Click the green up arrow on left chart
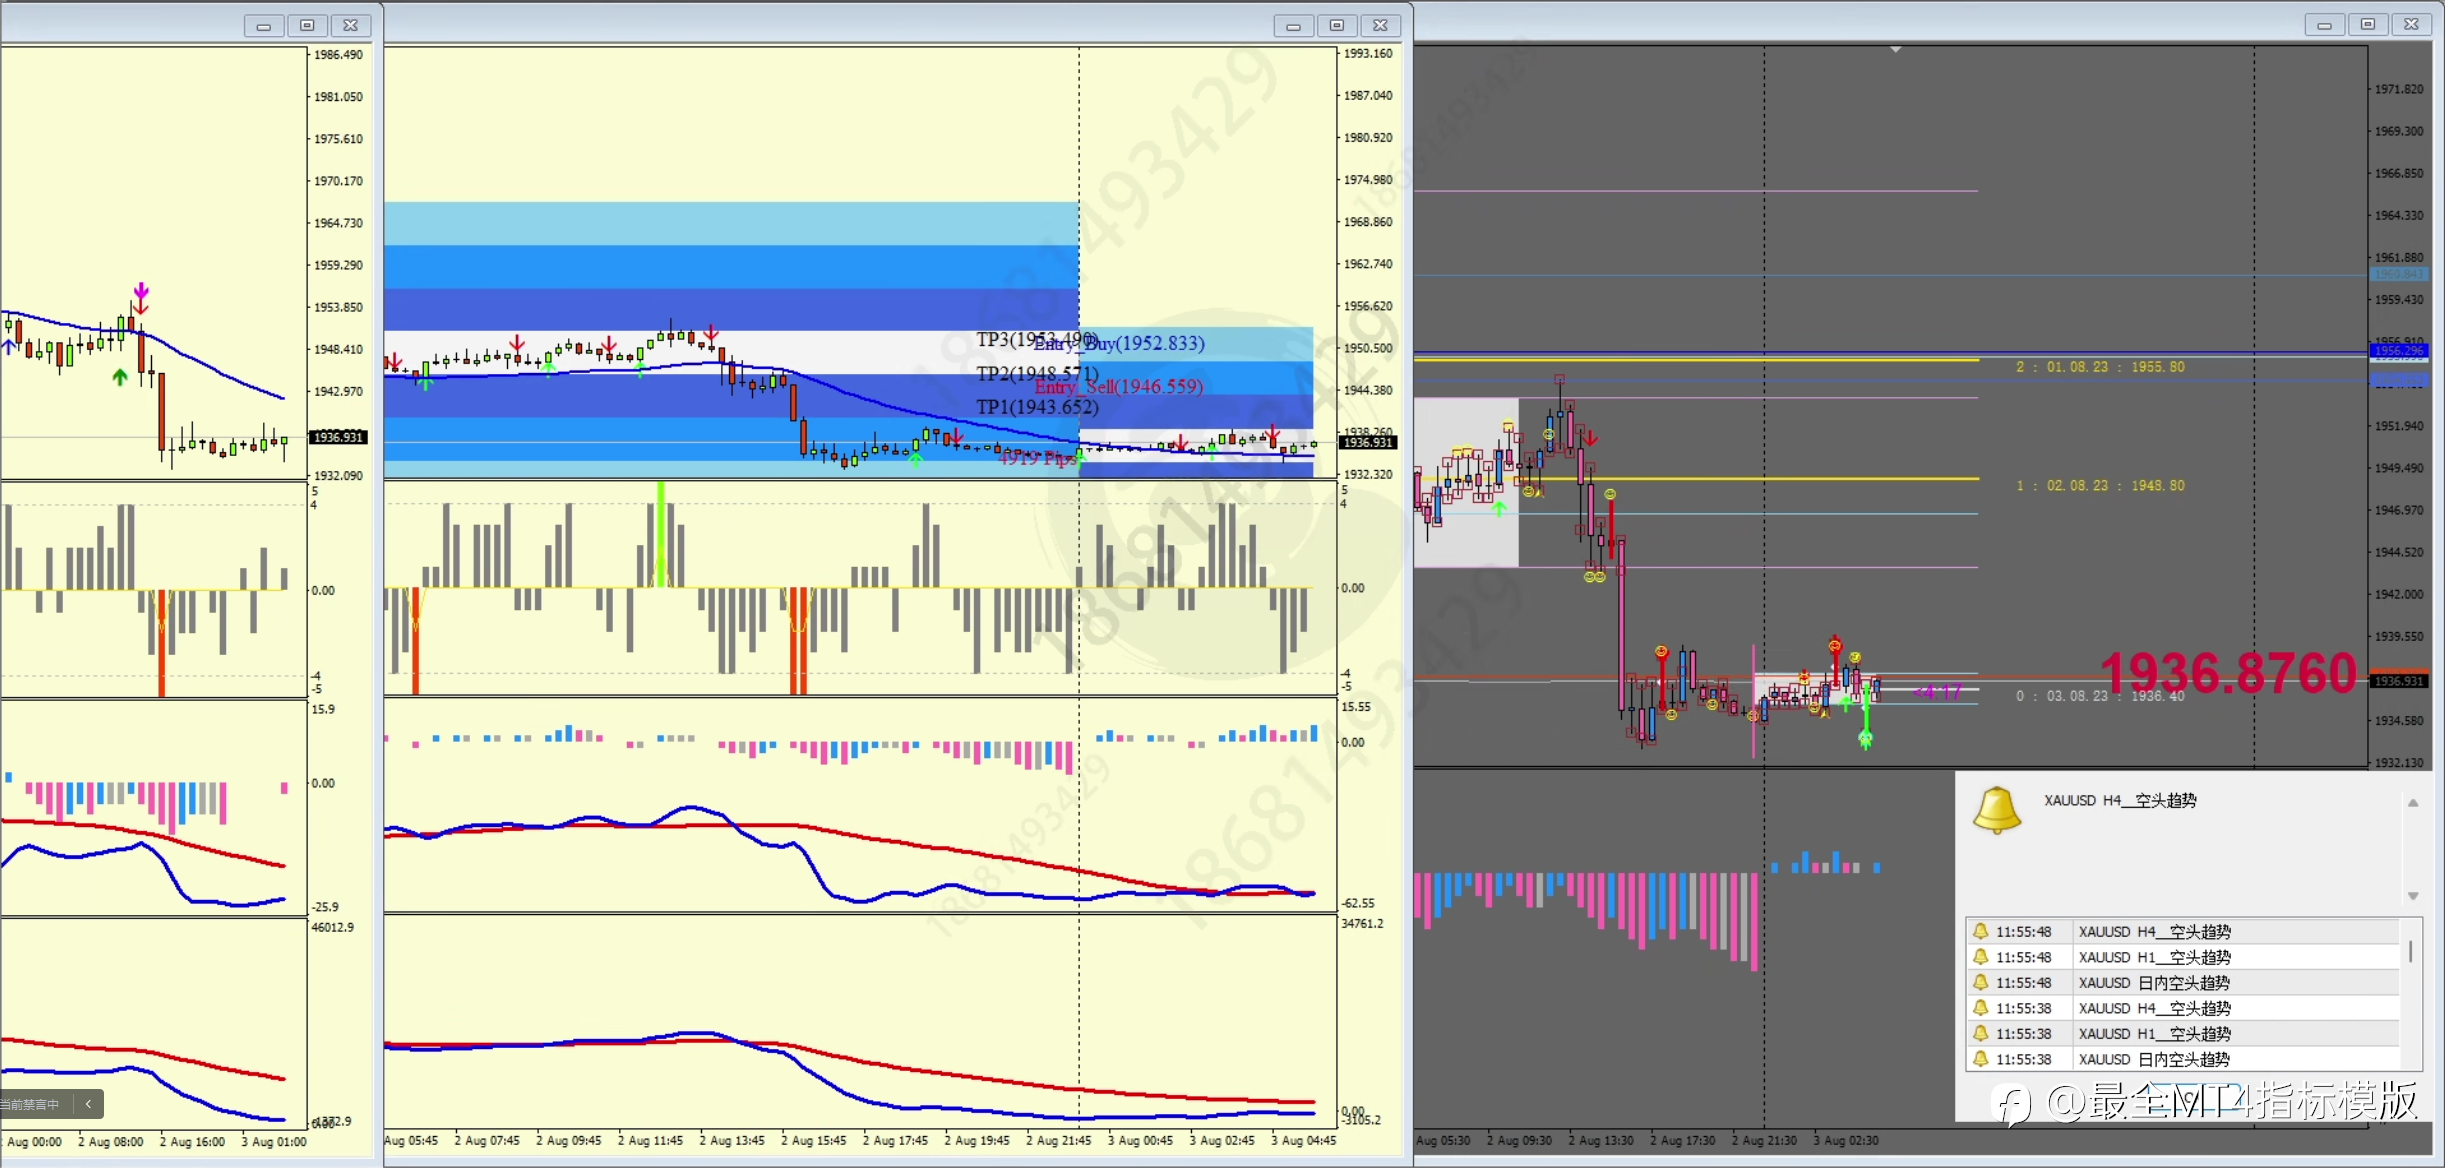 pyautogui.click(x=120, y=377)
